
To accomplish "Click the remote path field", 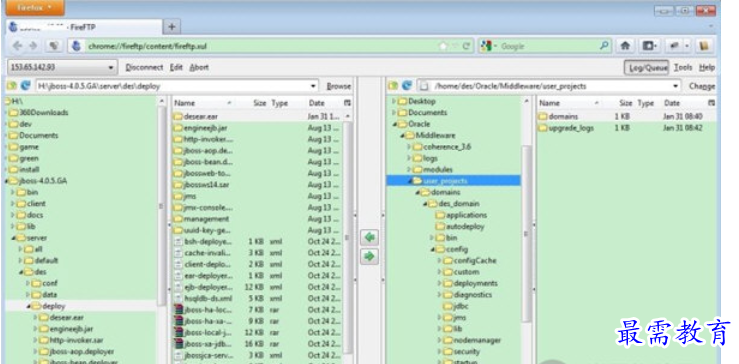I will point(550,86).
